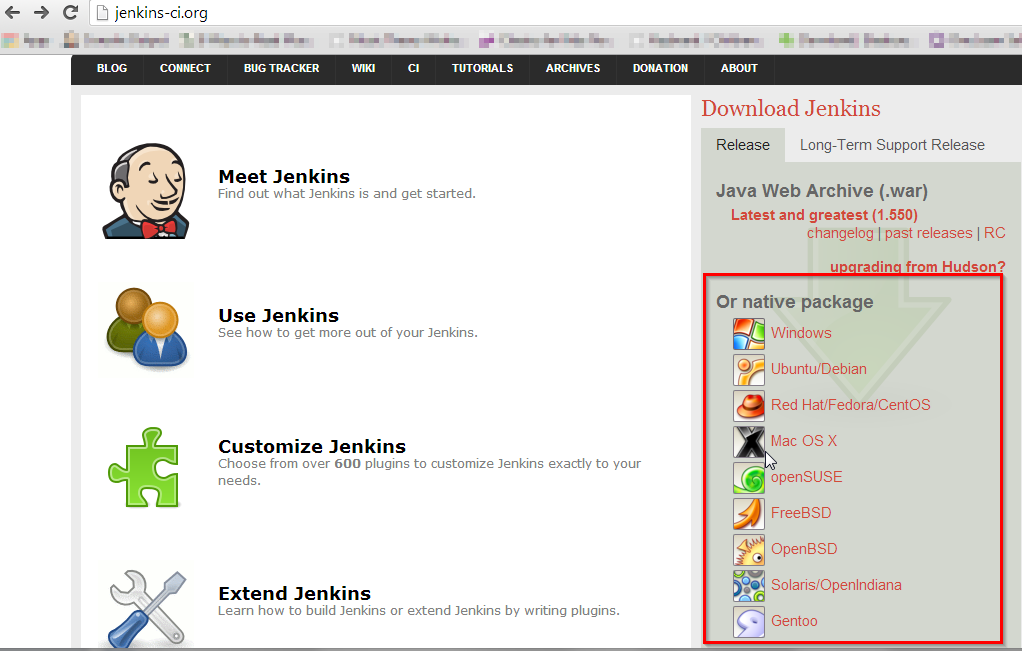Reload the page with the refresh icon
Screen dimensions: 1022x651
70,12
